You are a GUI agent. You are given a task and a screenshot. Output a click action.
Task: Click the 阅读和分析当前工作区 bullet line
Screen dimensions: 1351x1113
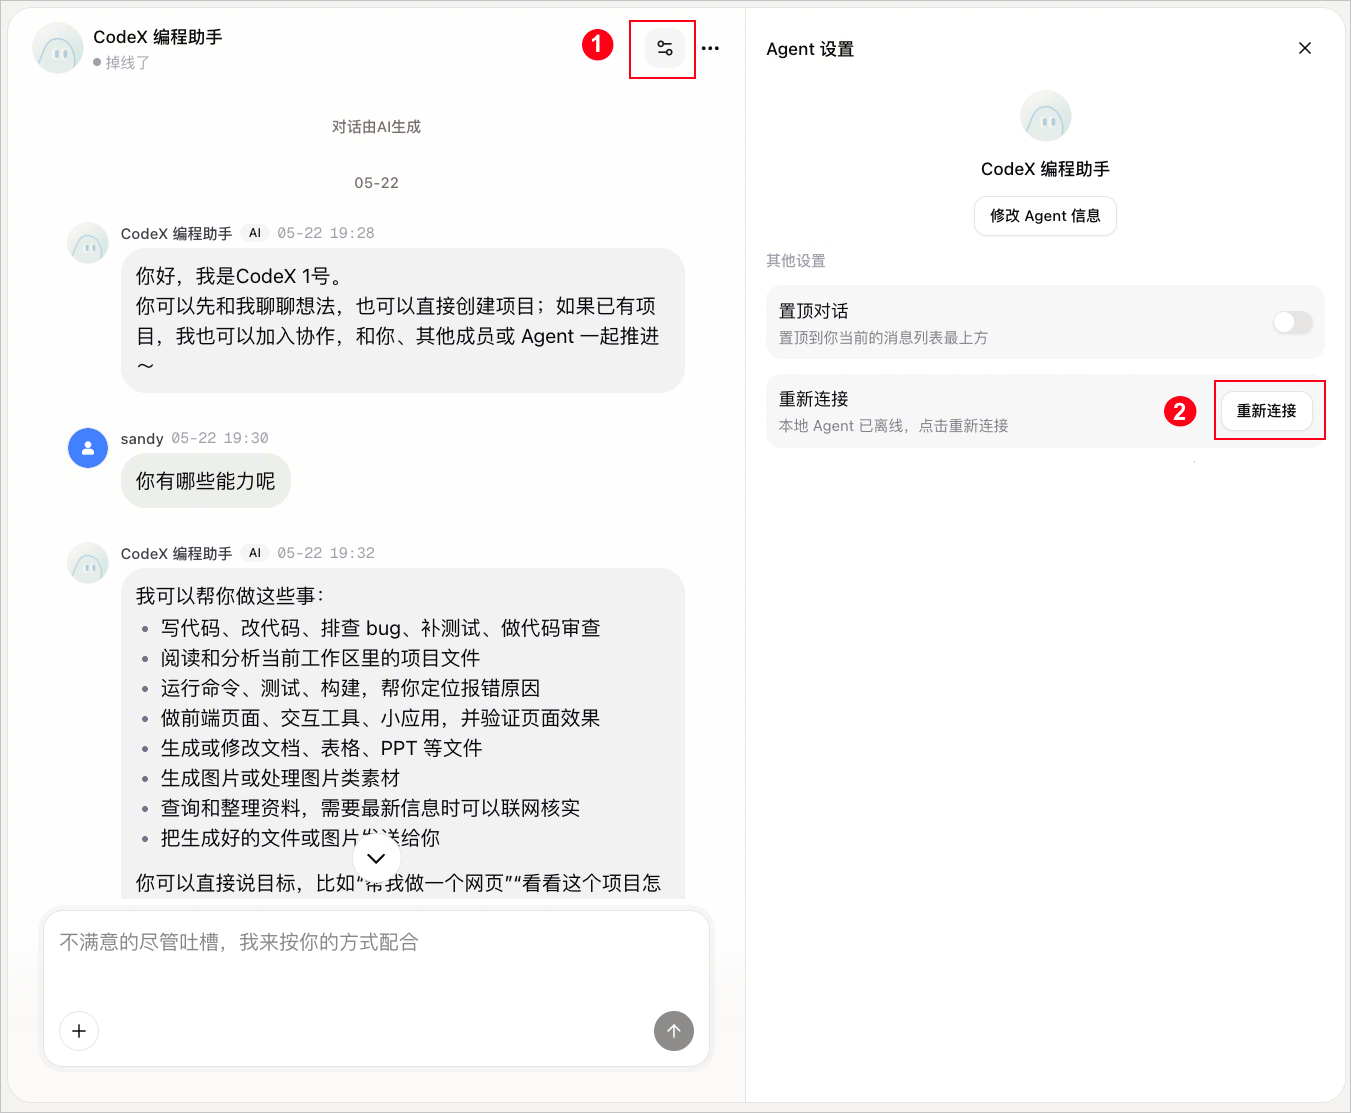pos(320,658)
